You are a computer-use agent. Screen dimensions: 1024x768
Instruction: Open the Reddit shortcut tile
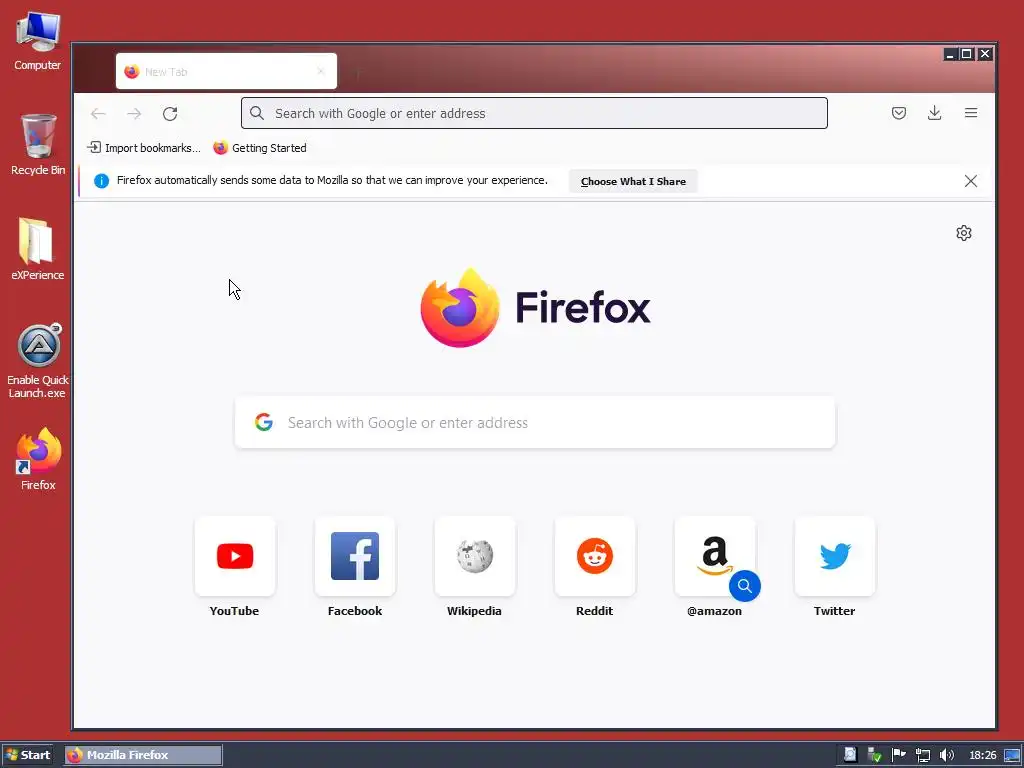coord(594,556)
